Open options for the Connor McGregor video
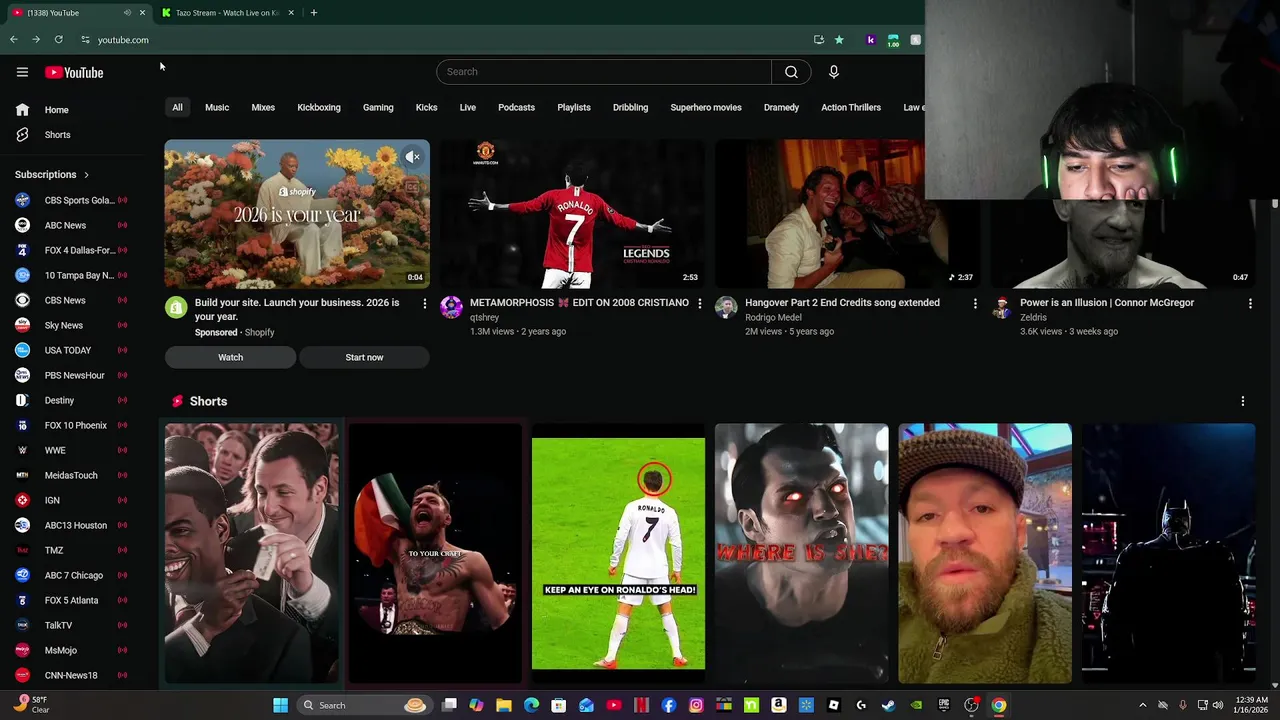 tap(1250, 303)
